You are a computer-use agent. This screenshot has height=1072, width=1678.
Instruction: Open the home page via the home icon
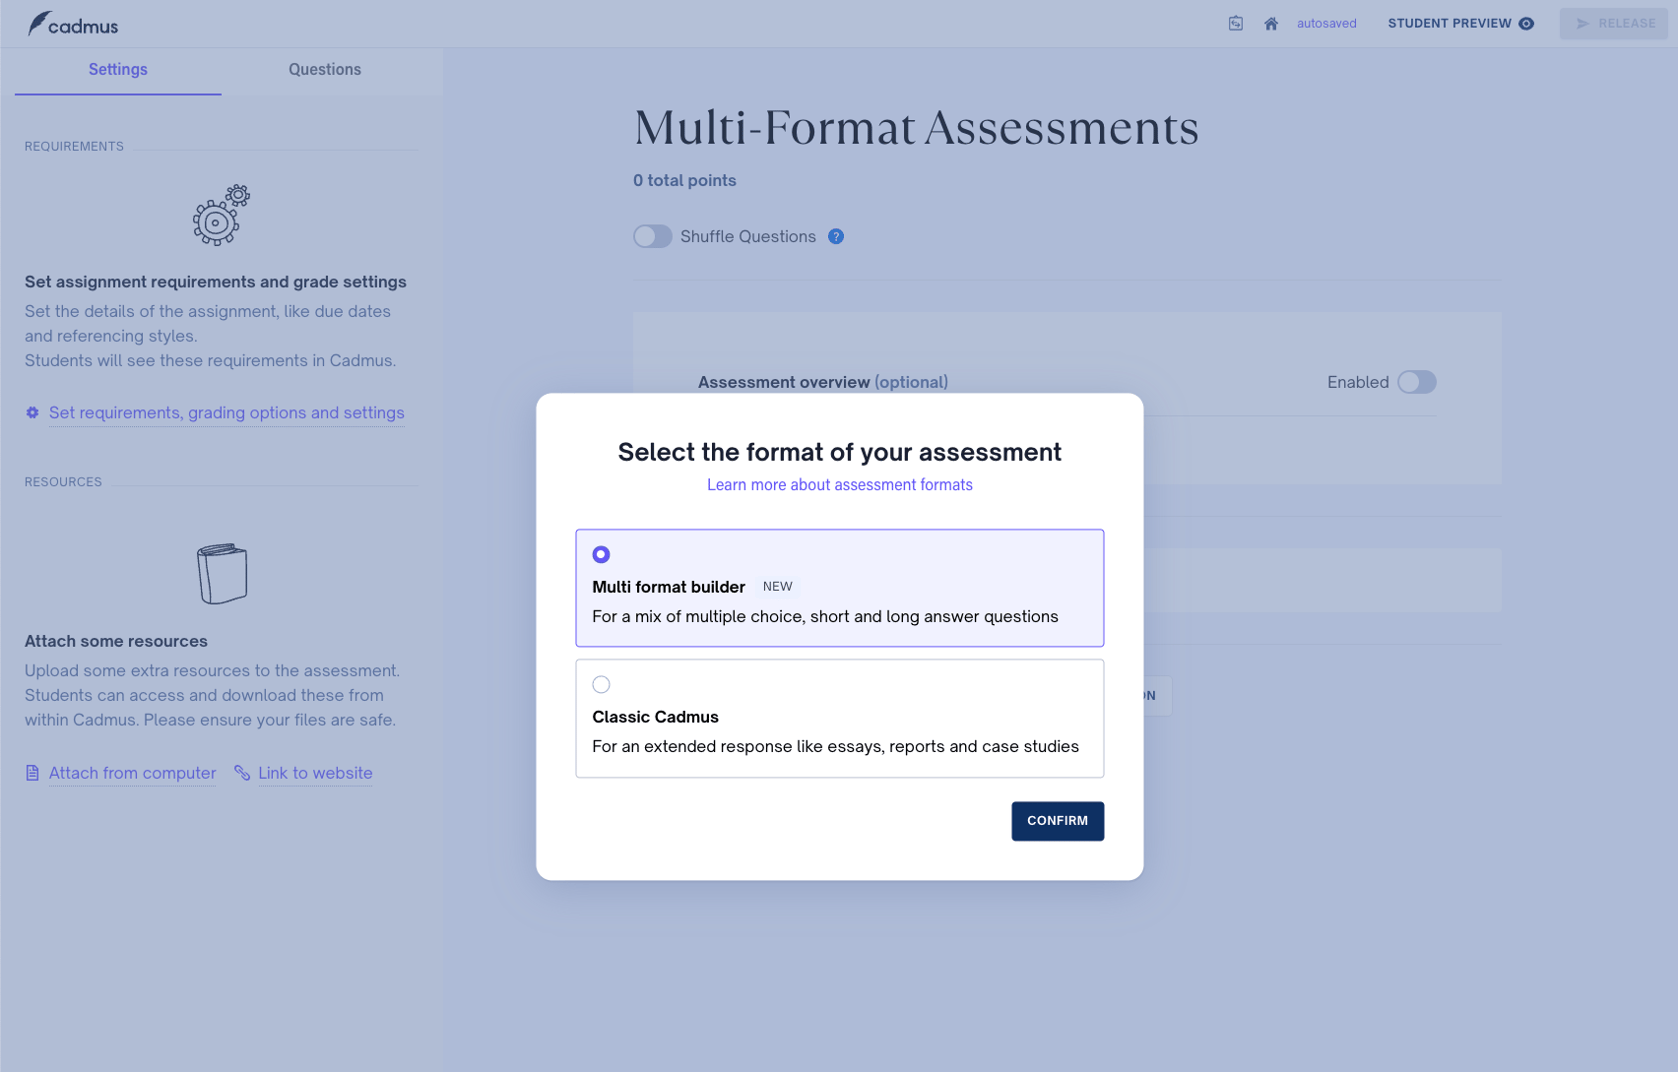tap(1271, 22)
